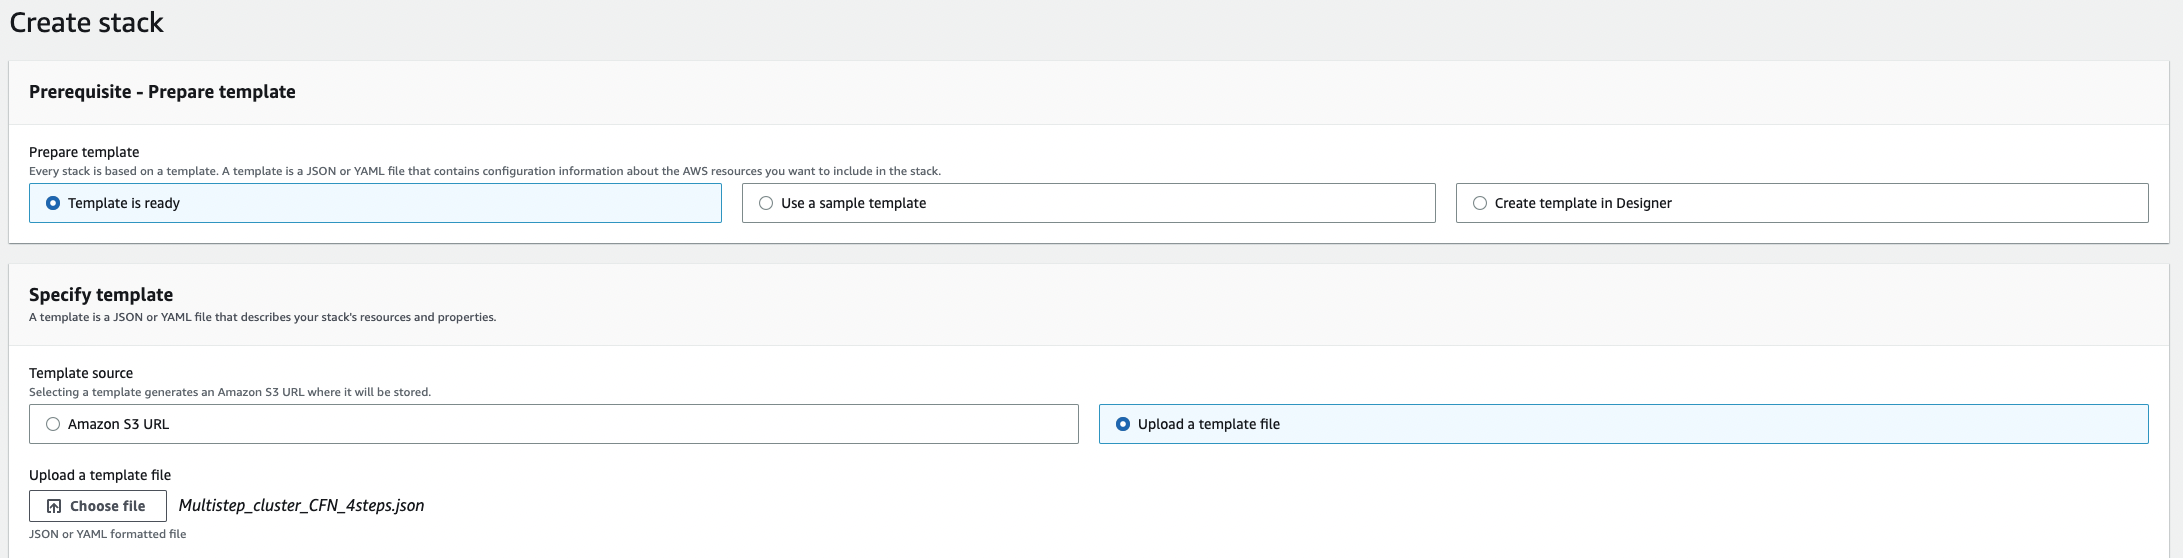Screen dimensions: 2183x558
Task: Click the JSON or YAML formatted file hint
Action: click(108, 534)
